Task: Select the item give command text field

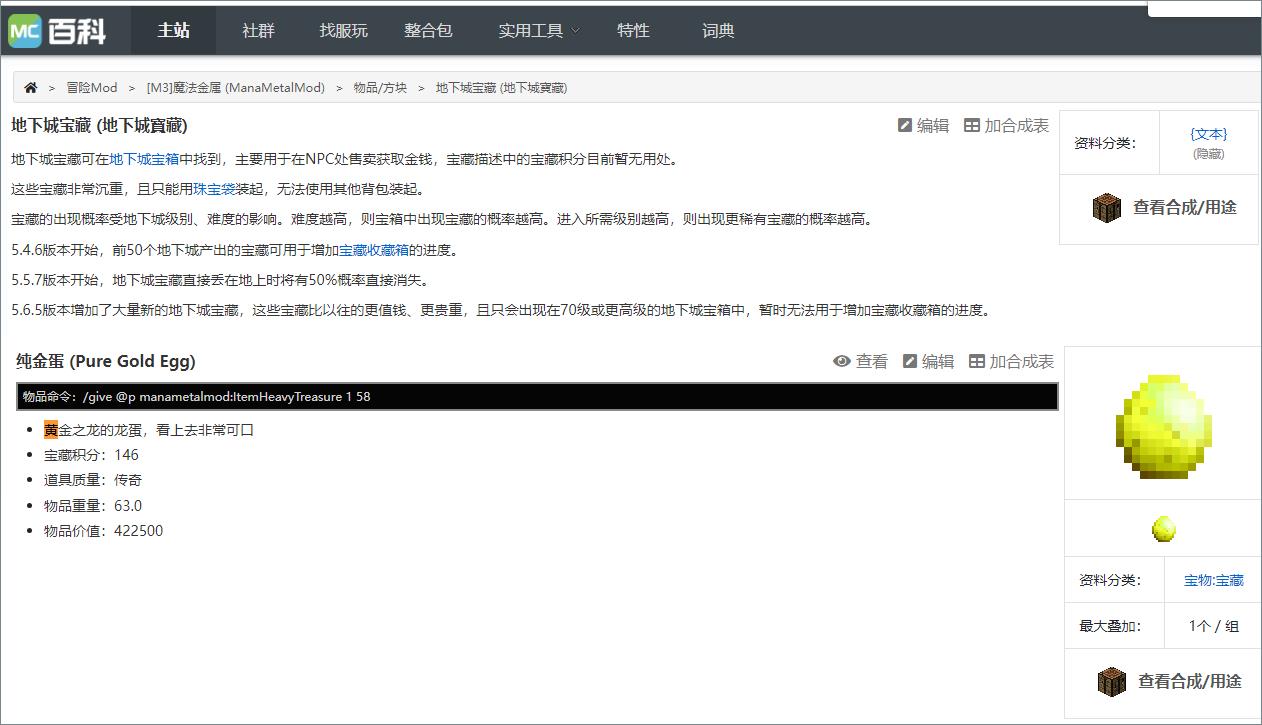Action: point(535,397)
